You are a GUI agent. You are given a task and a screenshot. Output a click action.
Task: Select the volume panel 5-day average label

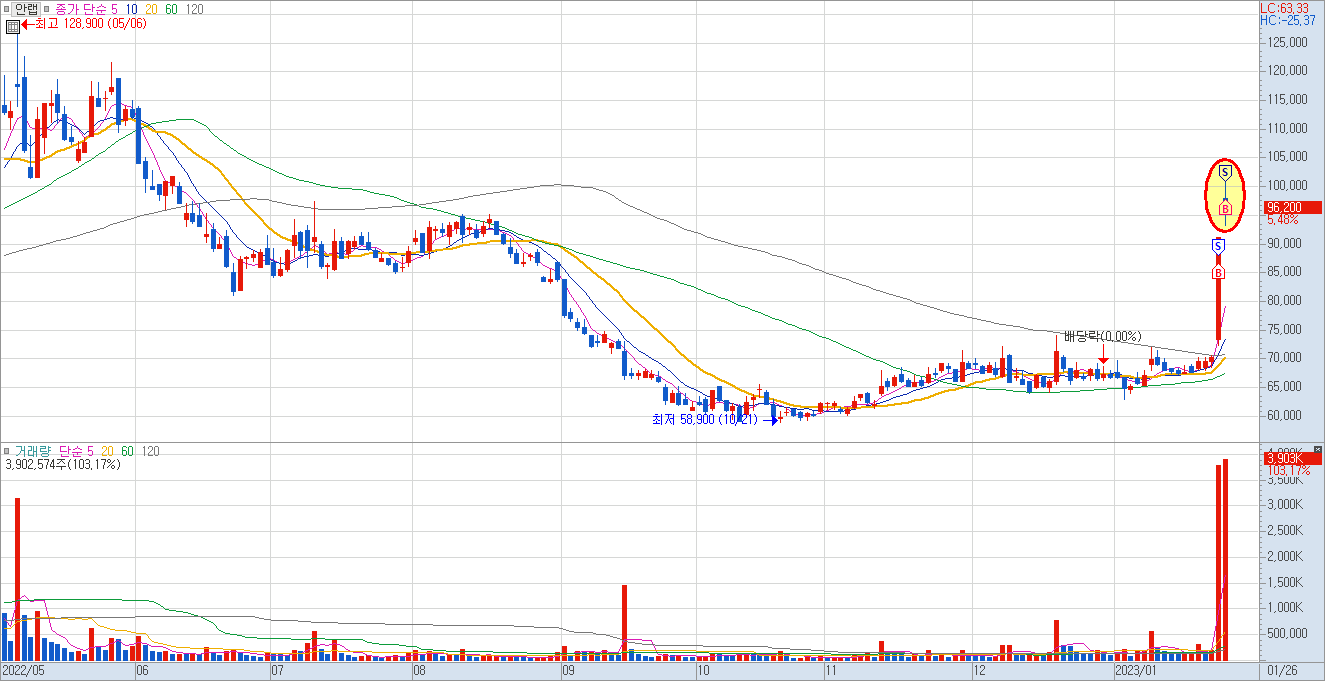(91, 451)
